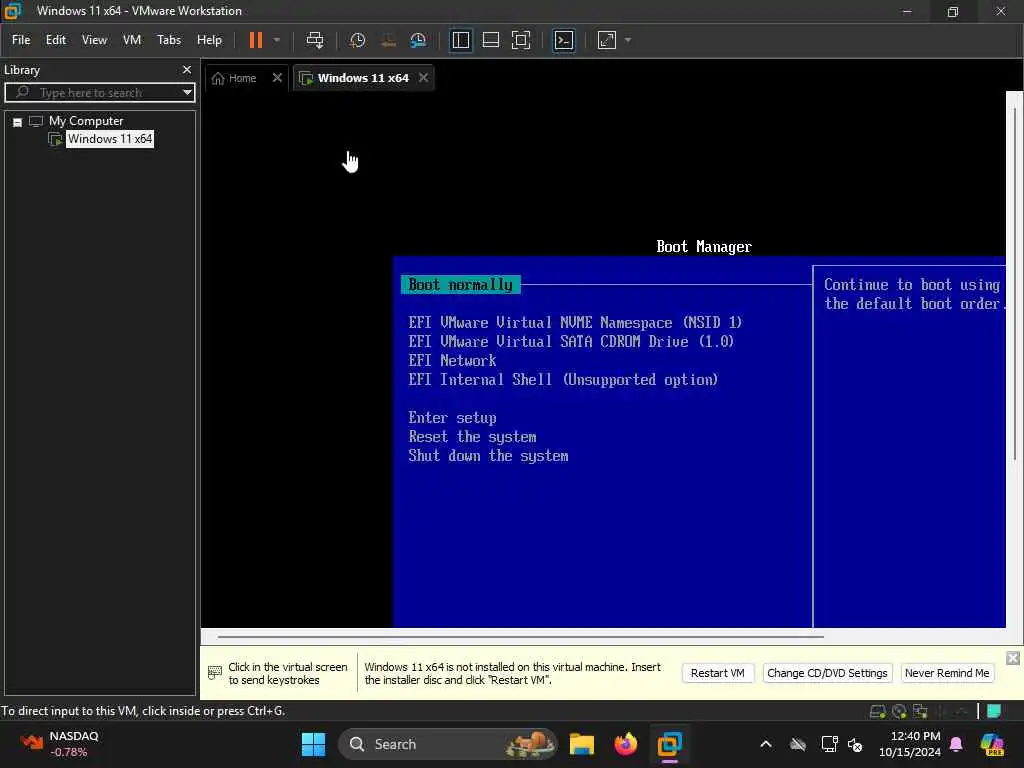Select Boot normally in Boot Manager
1024x768 pixels.
[x=460, y=285]
